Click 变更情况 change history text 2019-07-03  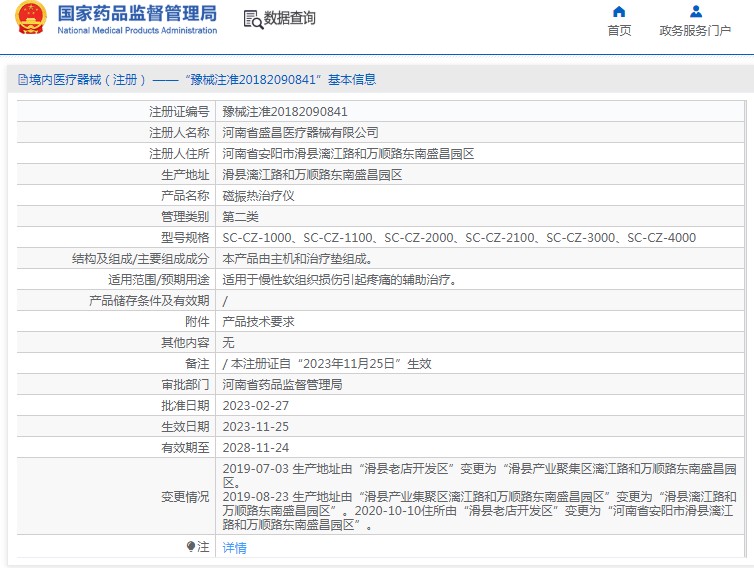(479, 496)
